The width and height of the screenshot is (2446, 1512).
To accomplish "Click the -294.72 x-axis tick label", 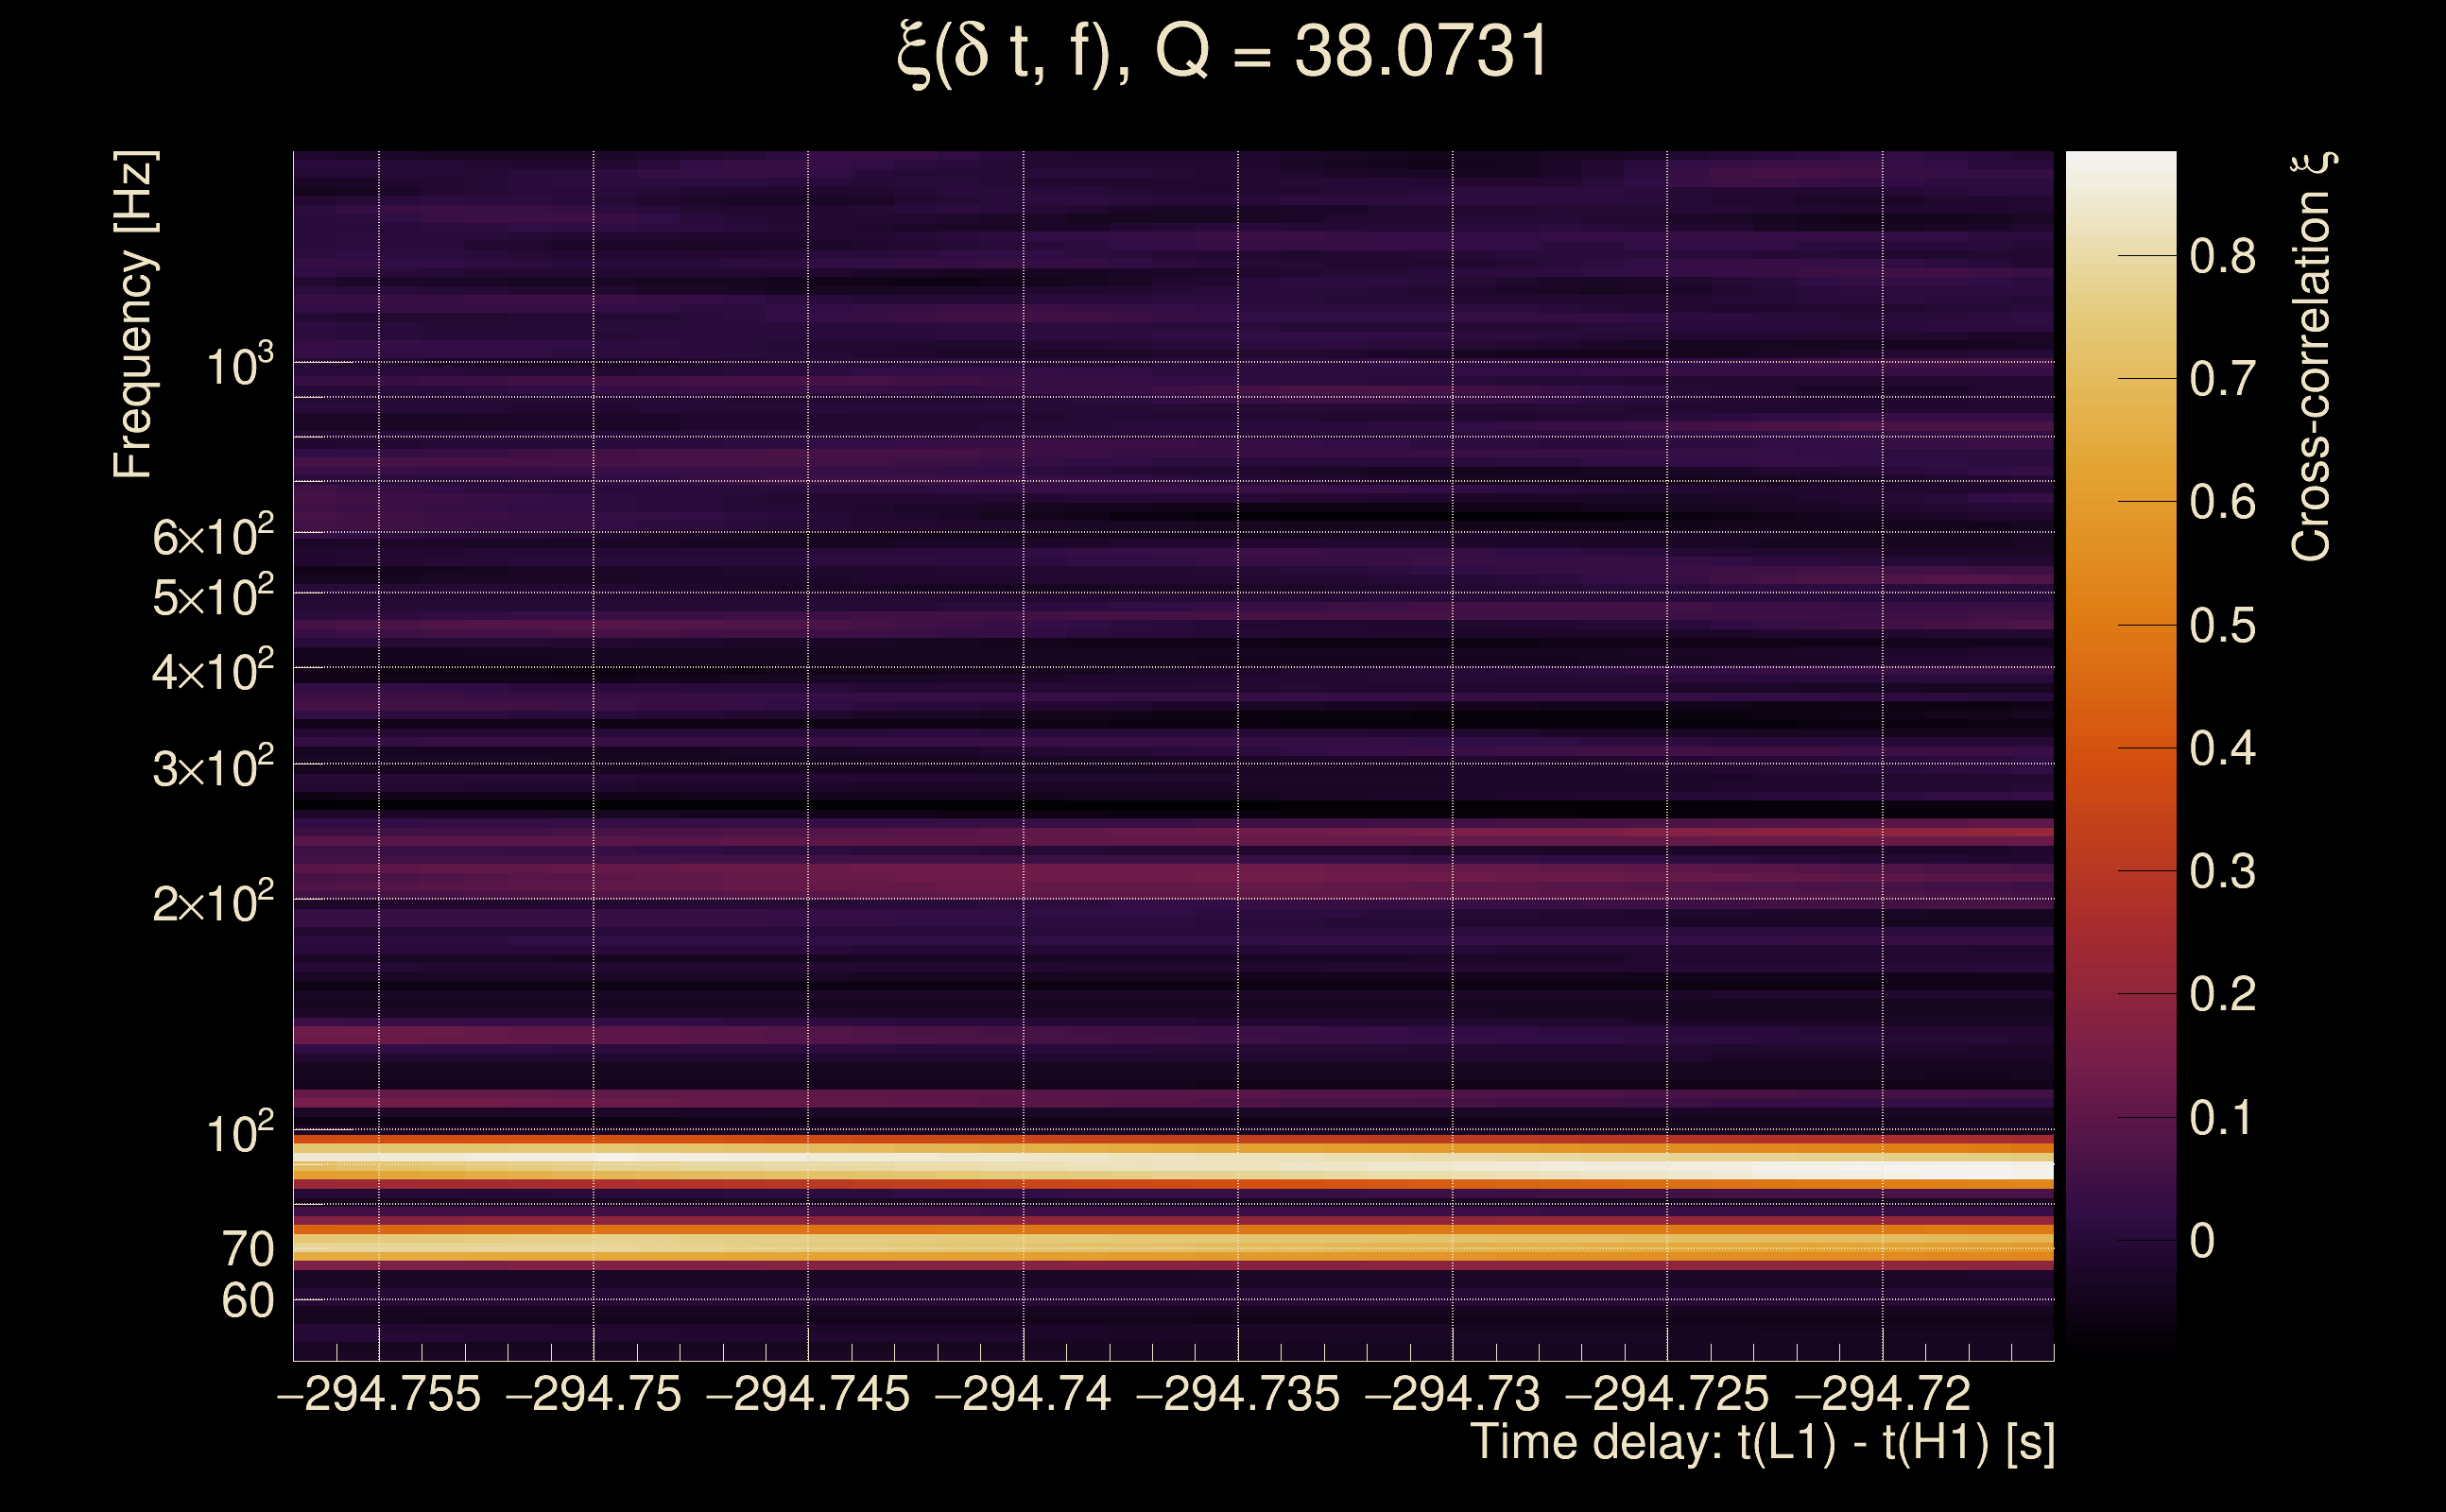I will 1883,1394.
